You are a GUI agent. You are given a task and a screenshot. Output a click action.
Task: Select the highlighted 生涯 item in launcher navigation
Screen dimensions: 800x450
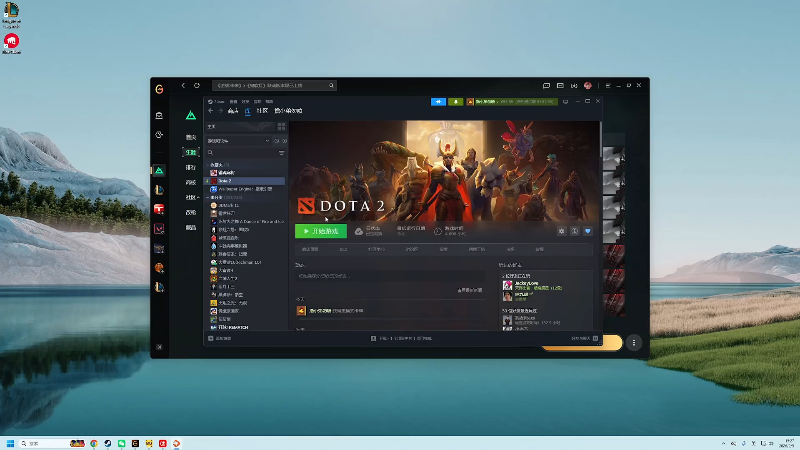pos(191,152)
